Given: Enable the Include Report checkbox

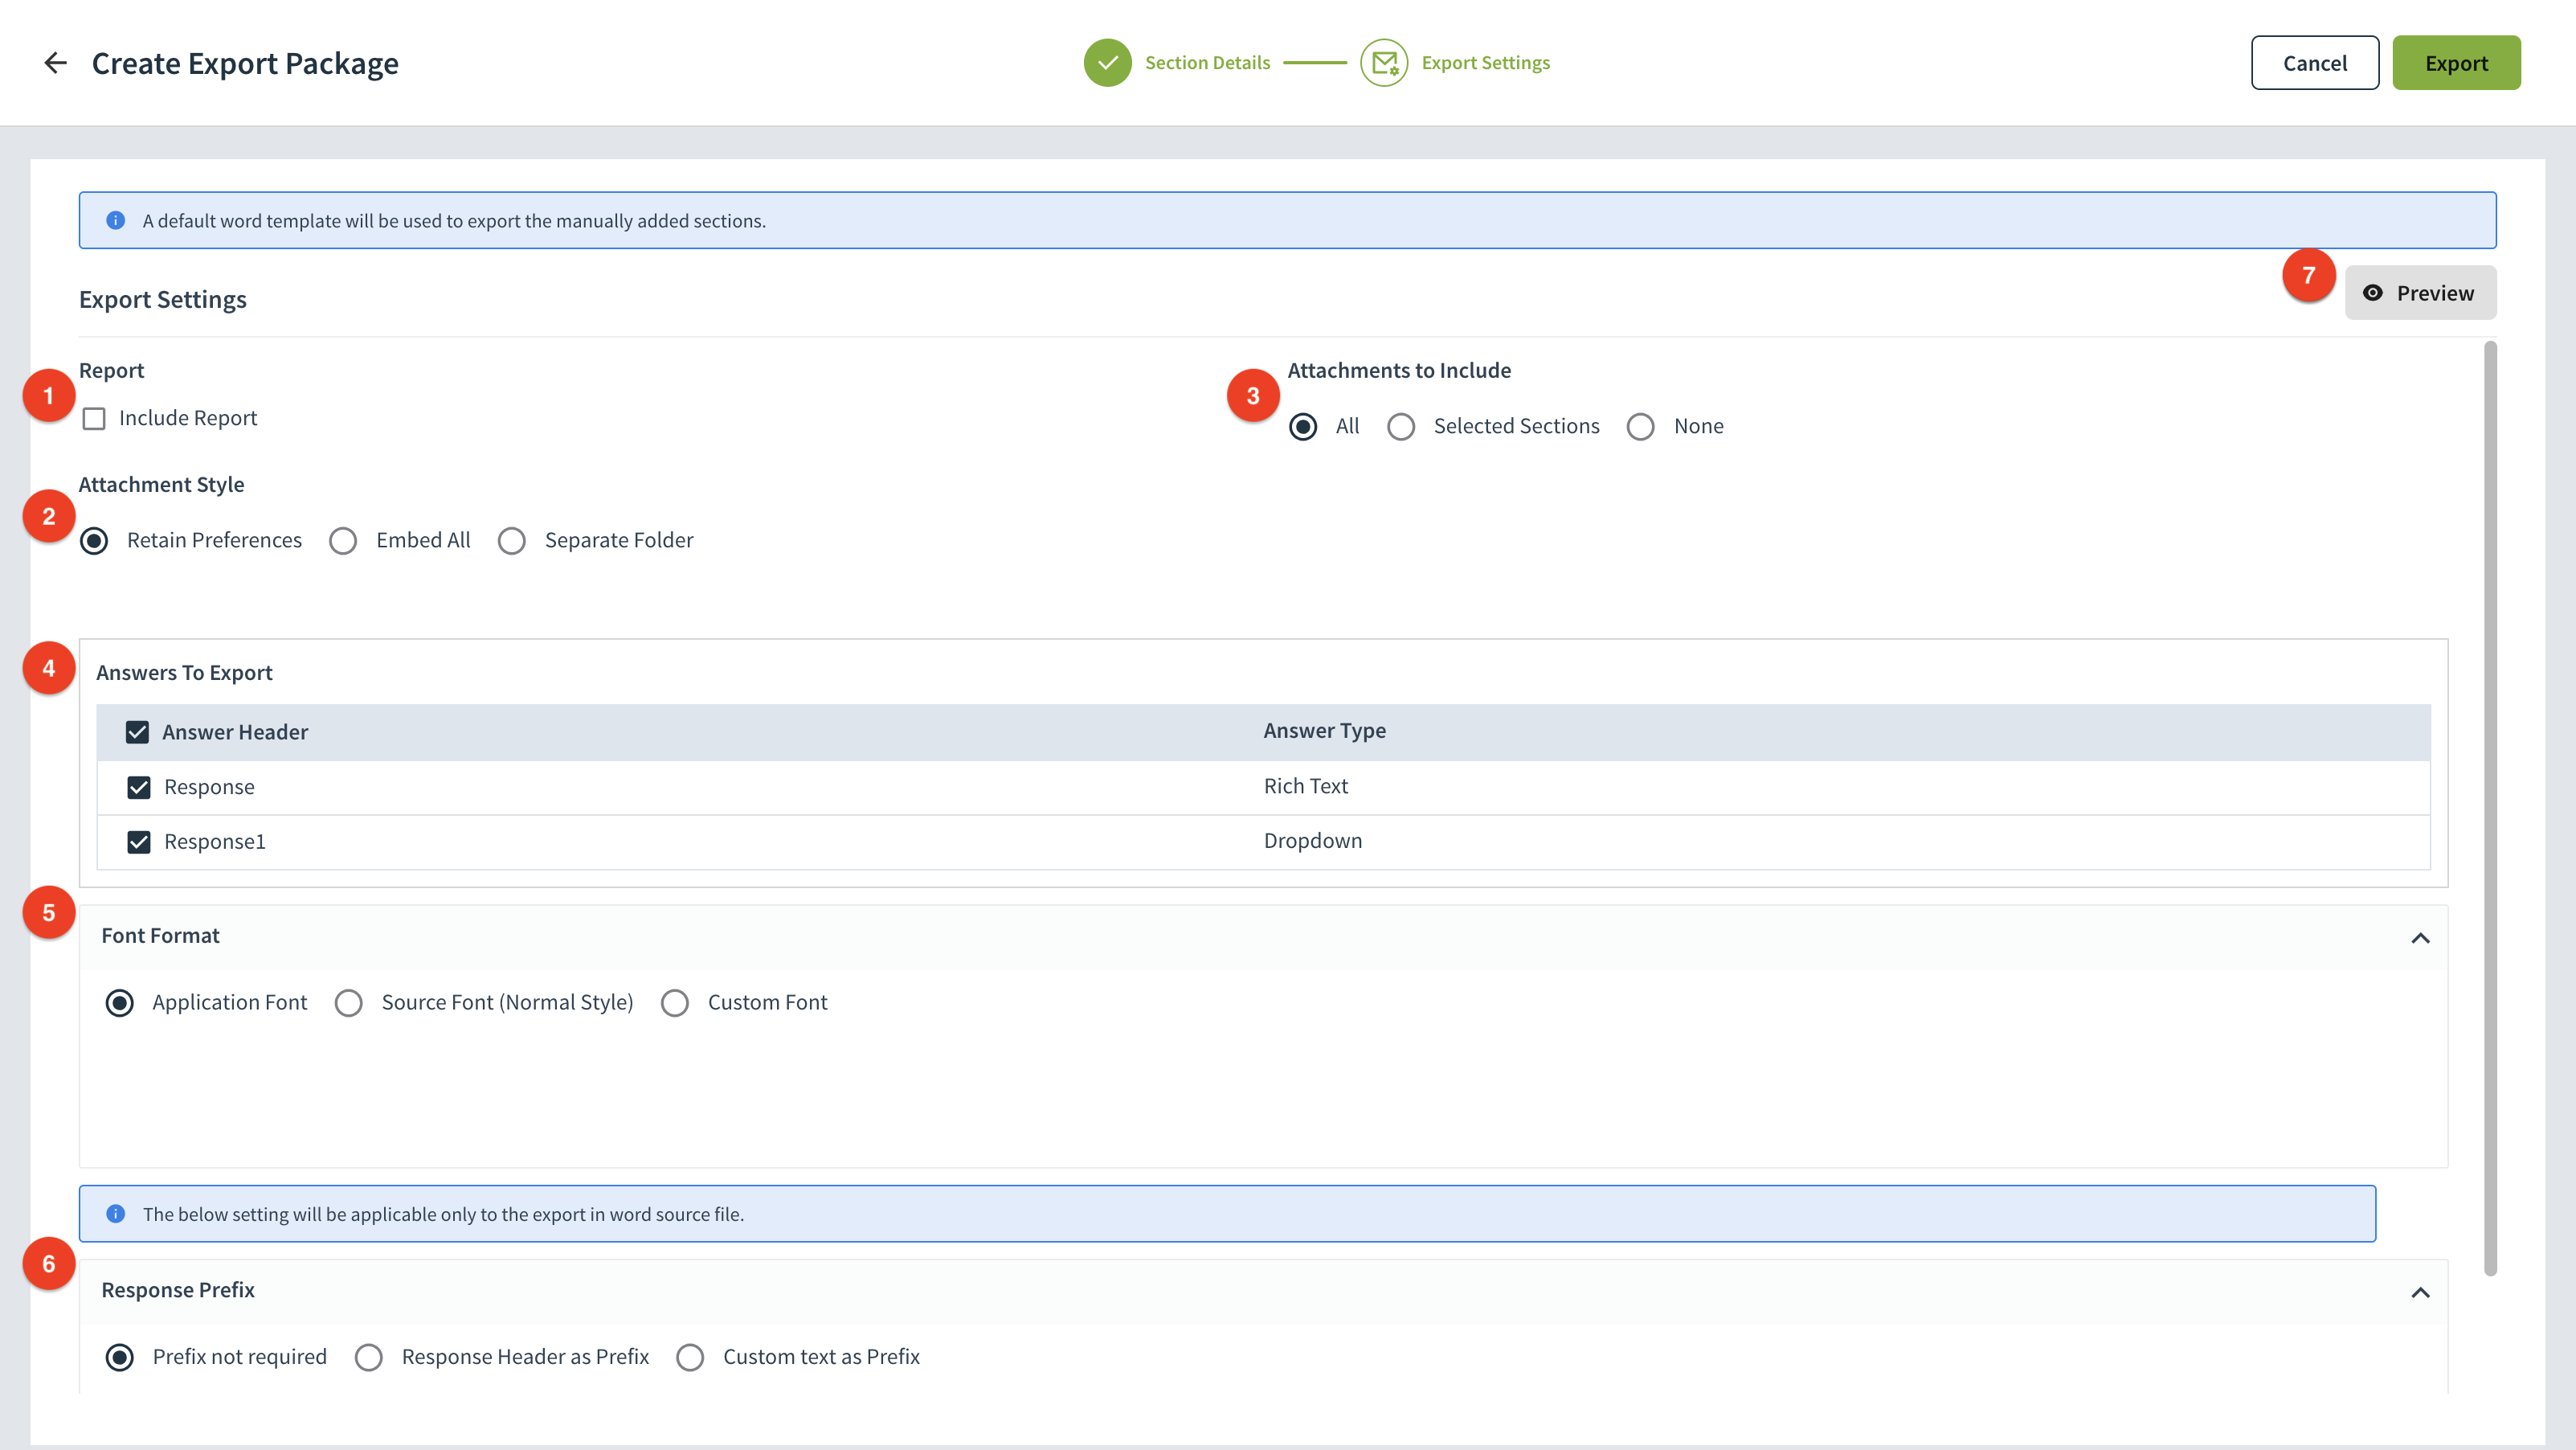Looking at the screenshot, I should [94, 418].
